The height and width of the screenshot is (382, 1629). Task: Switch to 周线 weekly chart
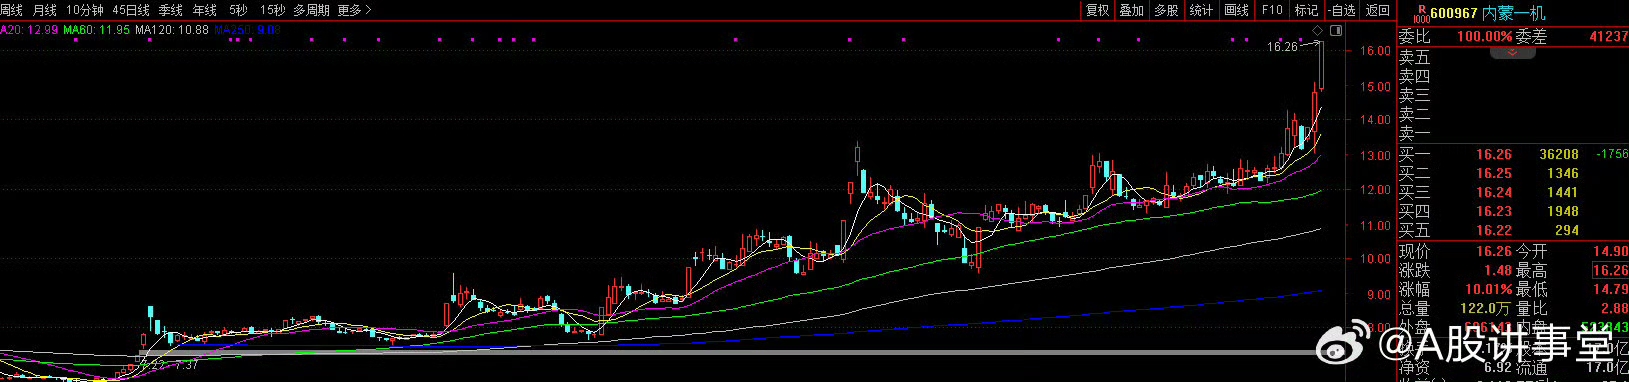click(12, 10)
